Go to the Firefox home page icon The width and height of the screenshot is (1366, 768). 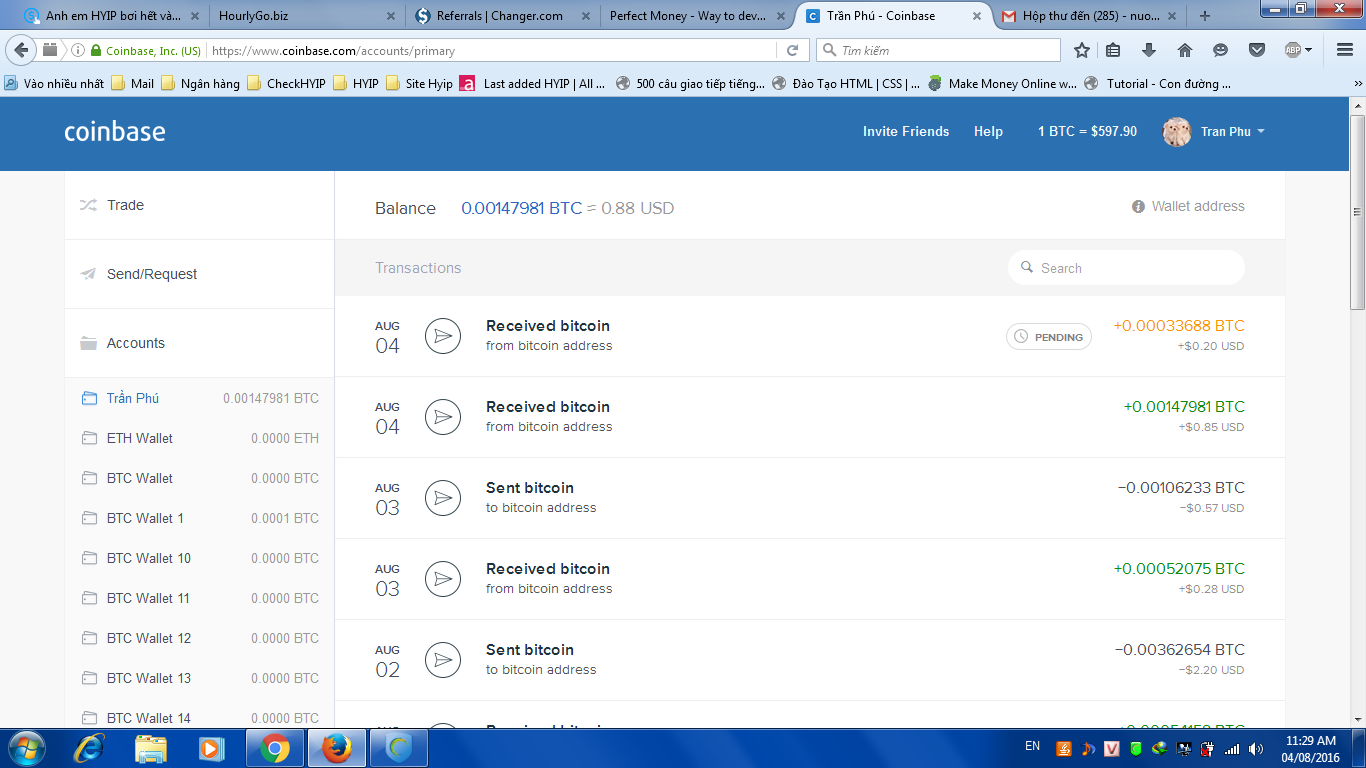coord(1185,50)
